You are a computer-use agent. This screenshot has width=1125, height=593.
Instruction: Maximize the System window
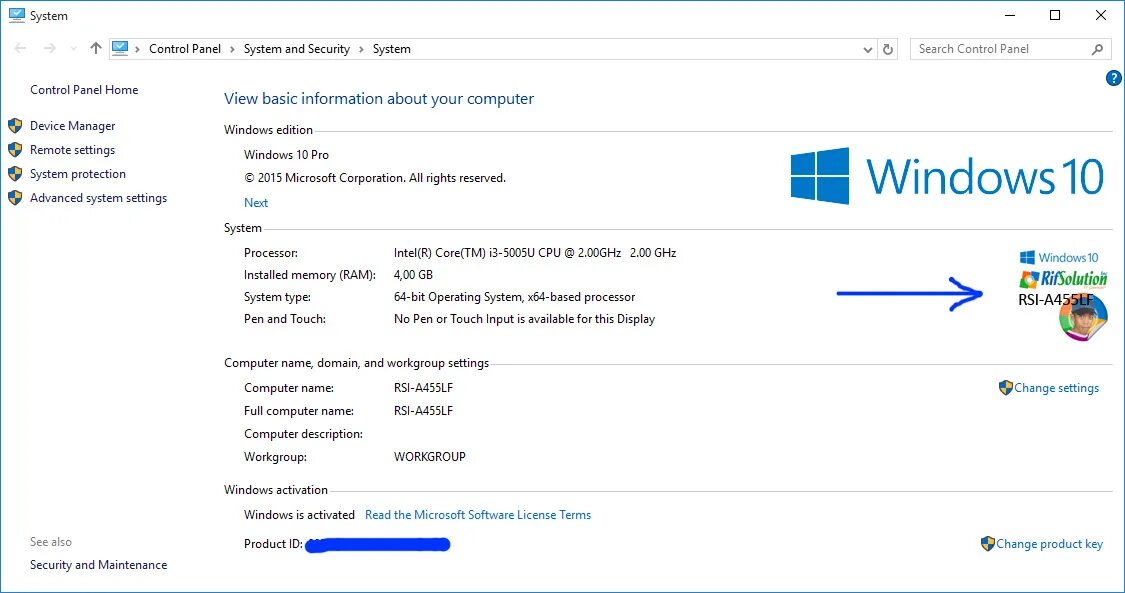pyautogui.click(x=1055, y=15)
